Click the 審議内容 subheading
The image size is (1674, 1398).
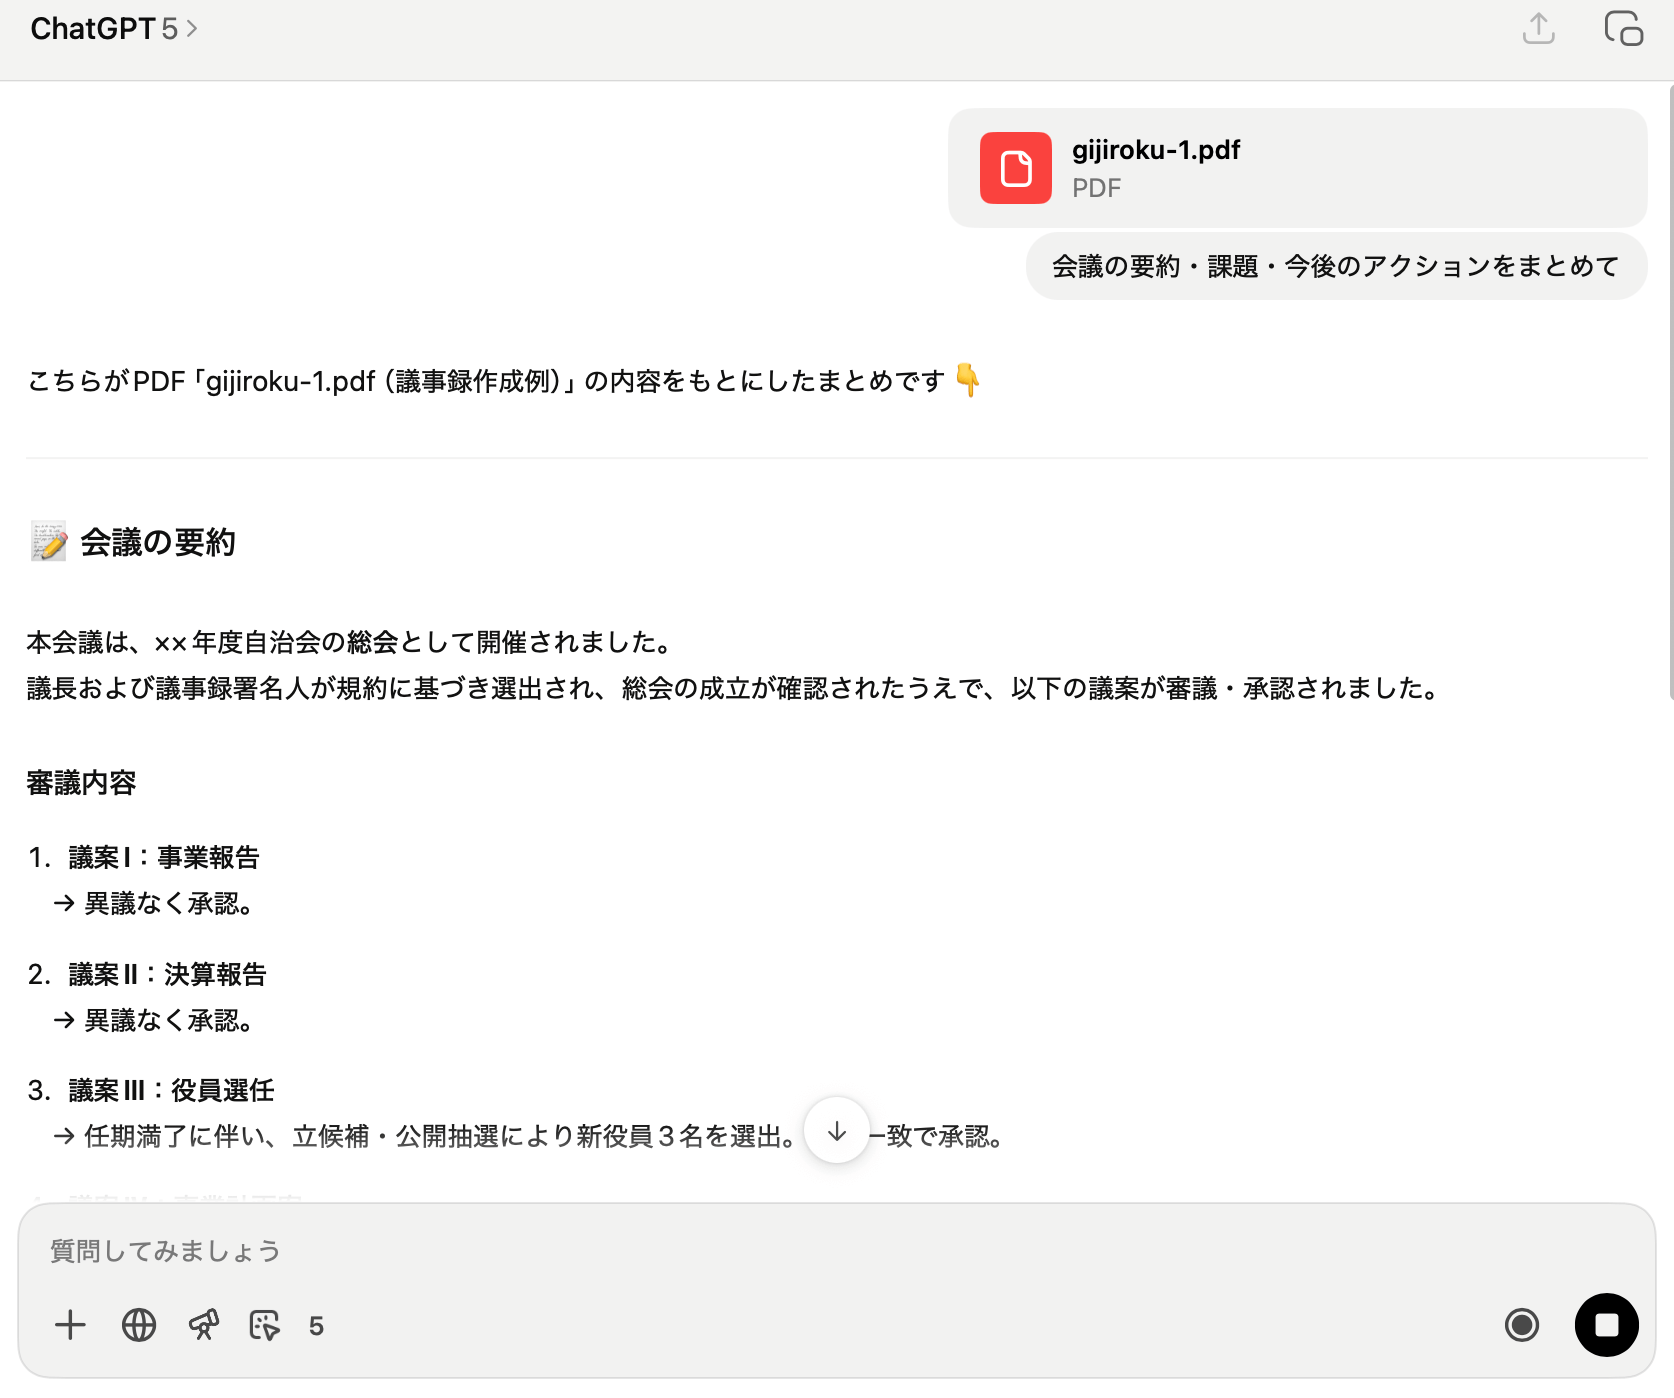[x=81, y=783]
